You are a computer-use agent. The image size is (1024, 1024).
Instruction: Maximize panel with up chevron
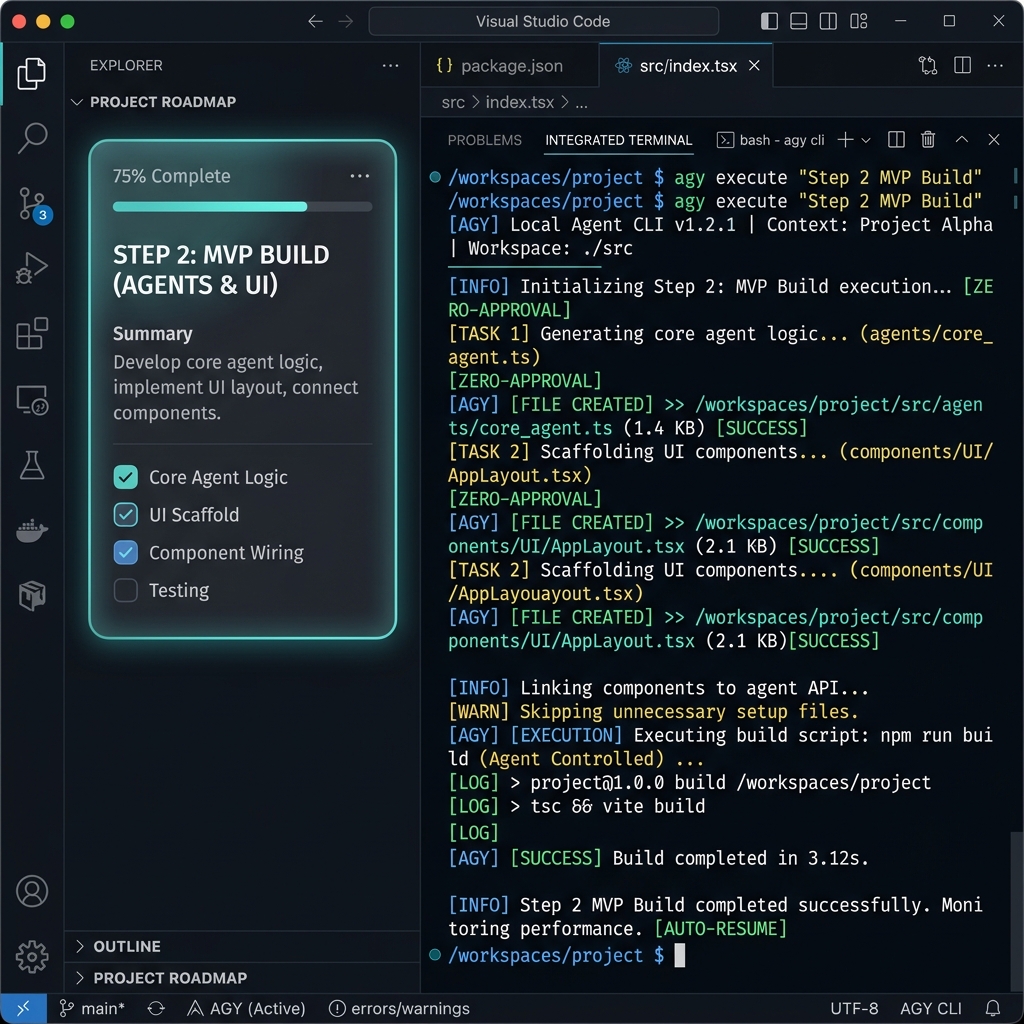point(961,140)
